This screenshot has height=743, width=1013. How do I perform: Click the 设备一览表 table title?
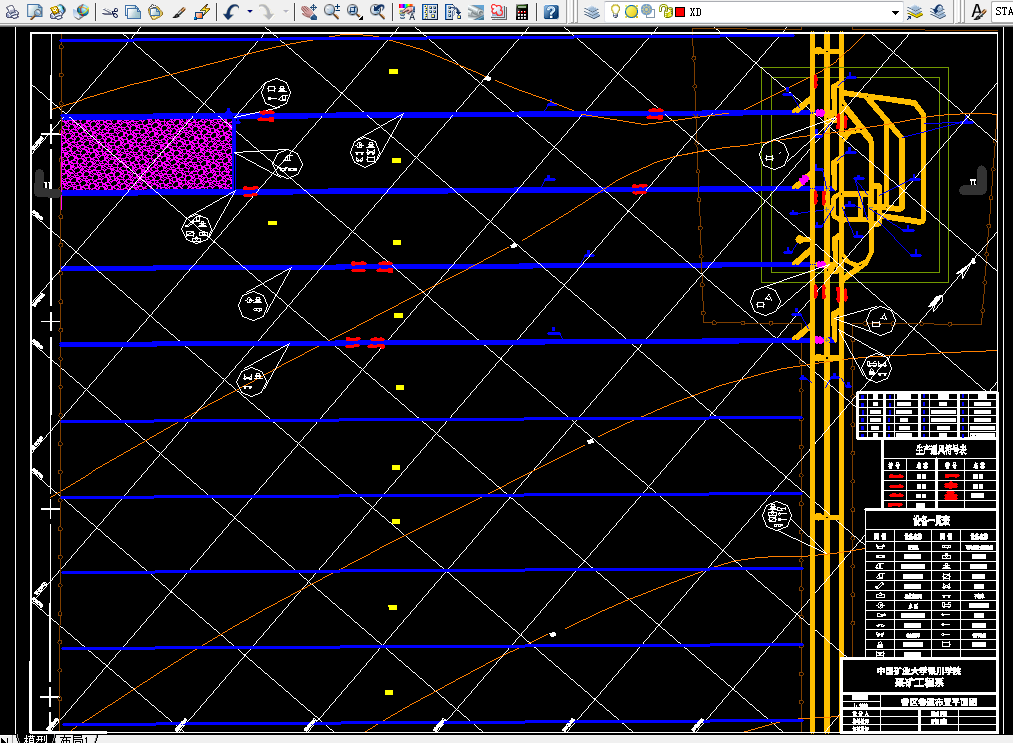[x=931, y=520]
